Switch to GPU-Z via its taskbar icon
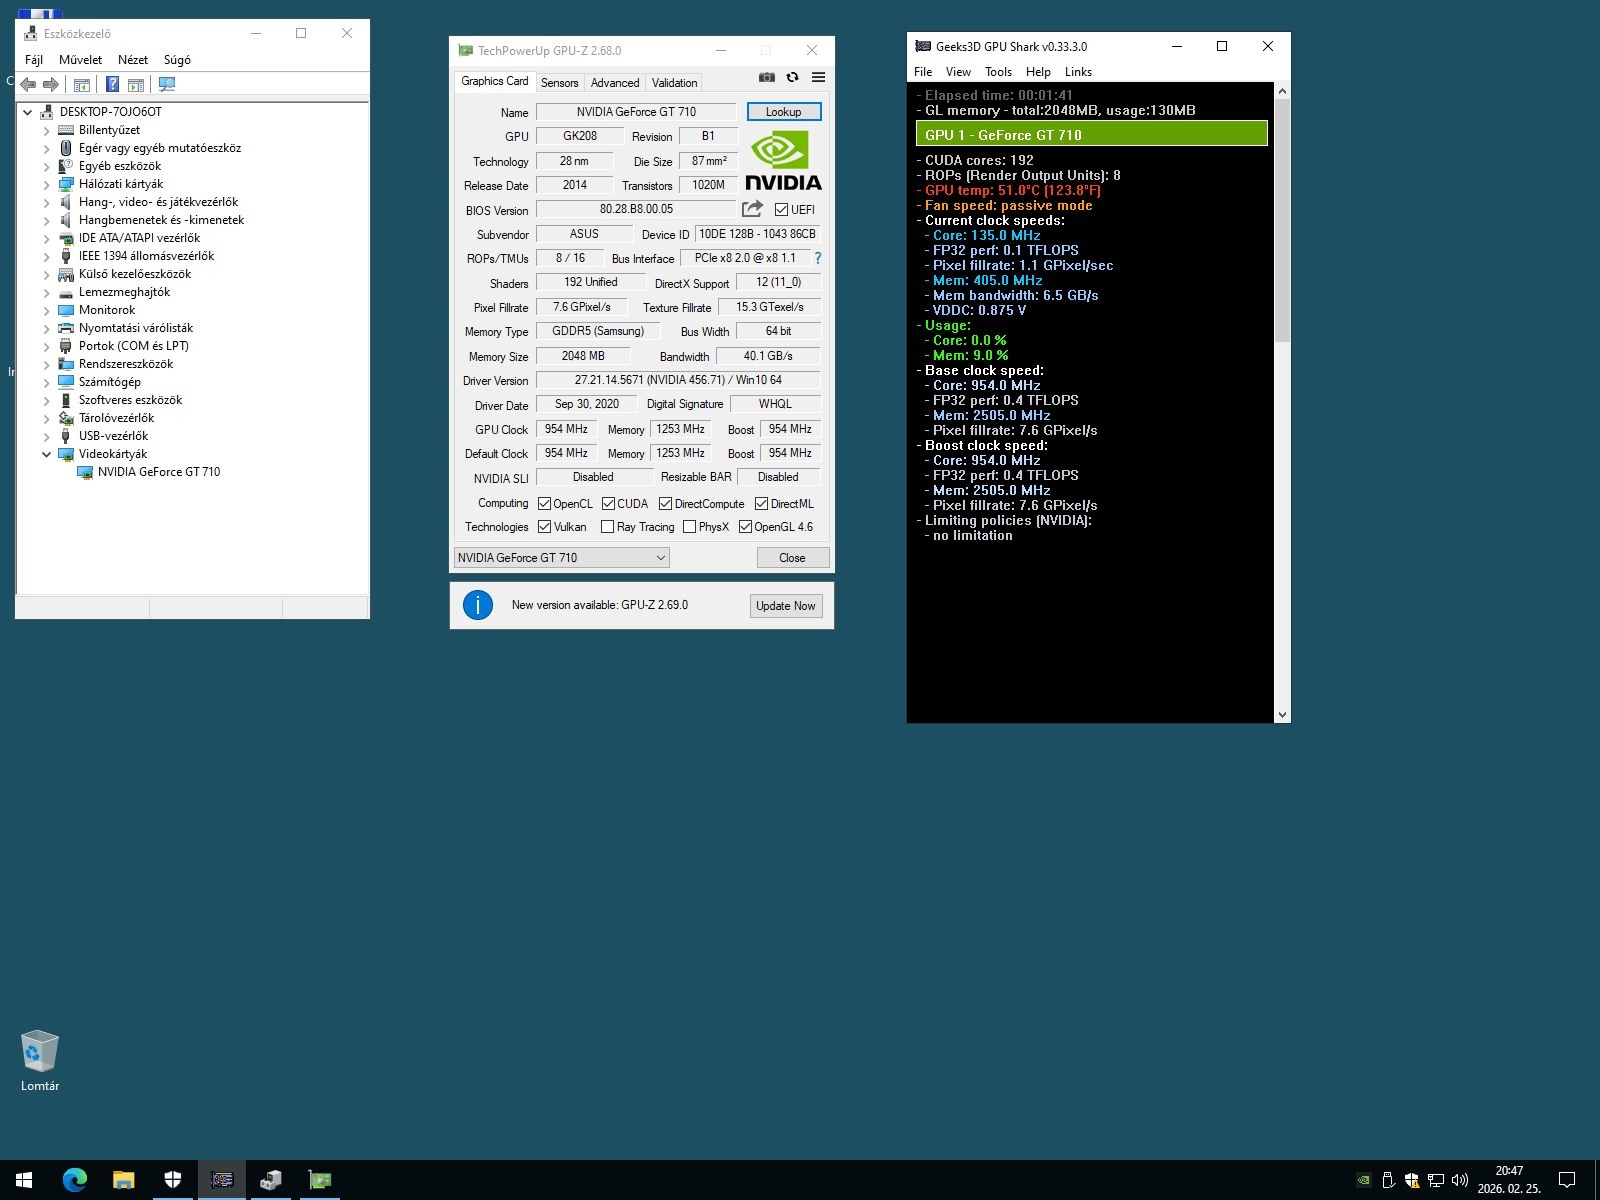 319,1180
